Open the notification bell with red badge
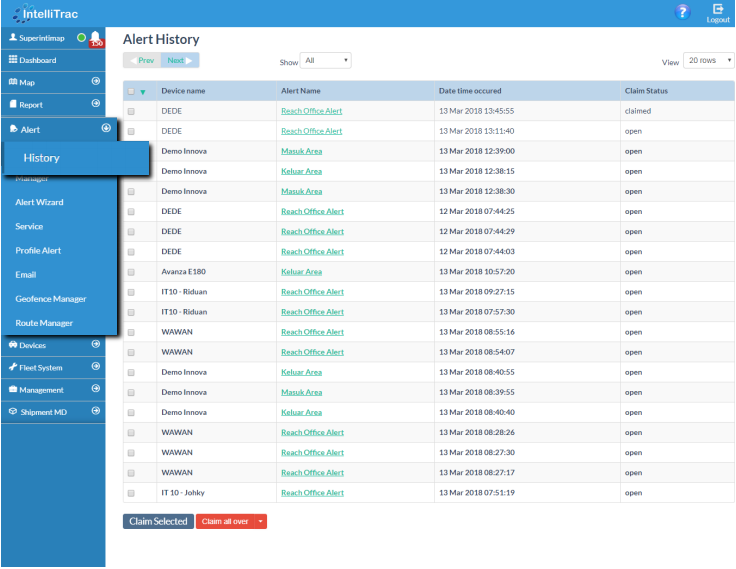The image size is (736, 569). click(x=95, y=38)
